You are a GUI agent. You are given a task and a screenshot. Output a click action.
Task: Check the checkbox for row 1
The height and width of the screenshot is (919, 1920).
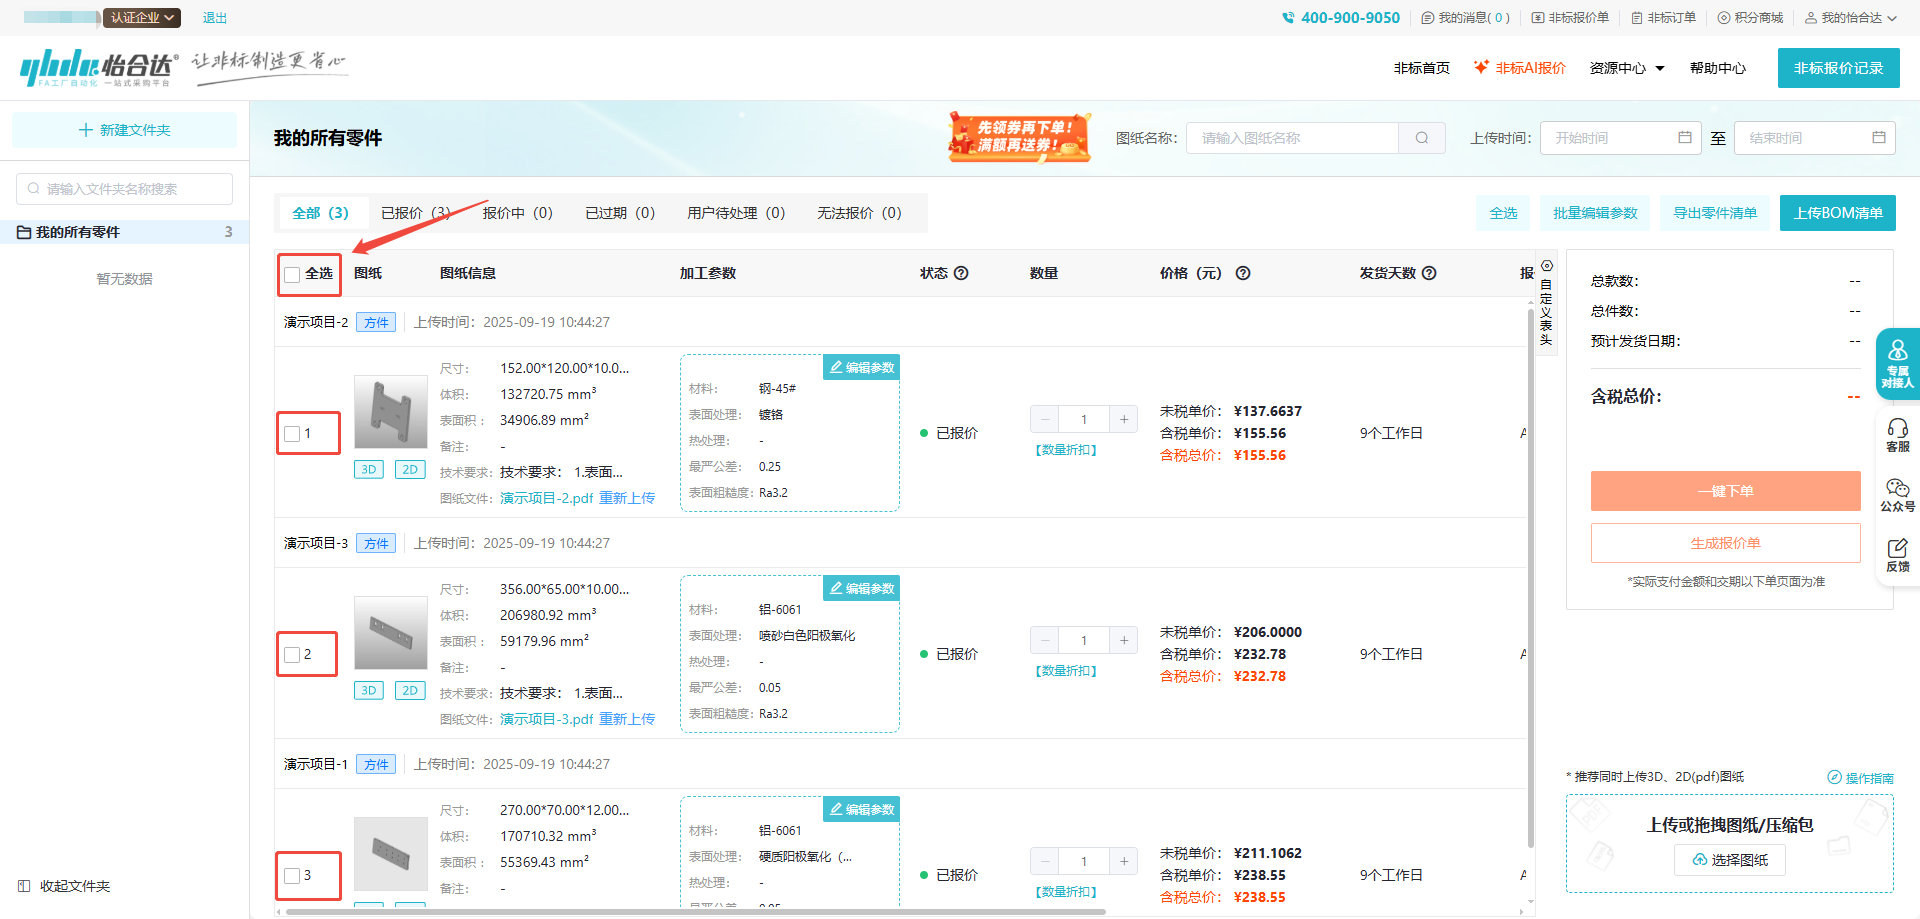(x=292, y=434)
